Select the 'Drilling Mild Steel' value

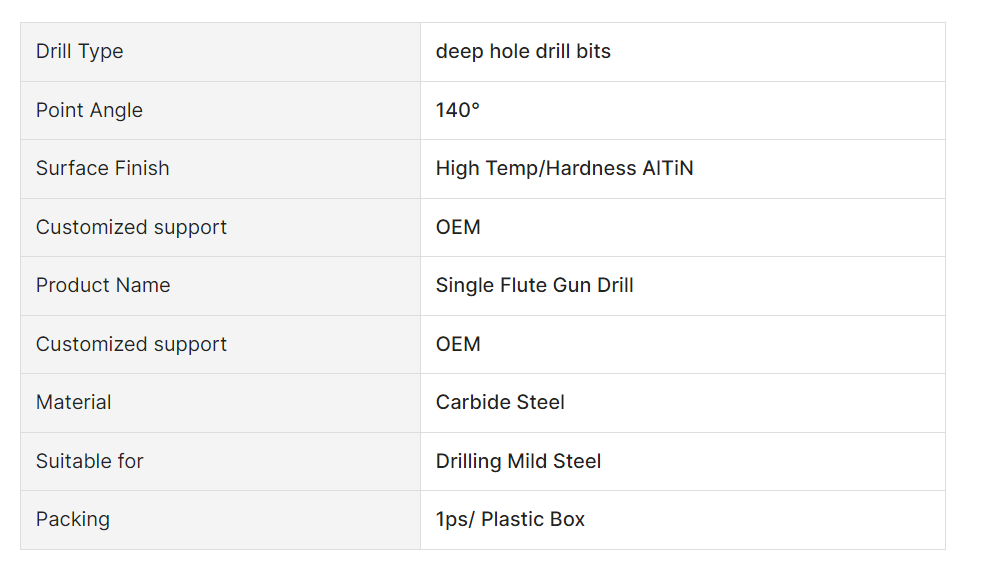tap(518, 461)
